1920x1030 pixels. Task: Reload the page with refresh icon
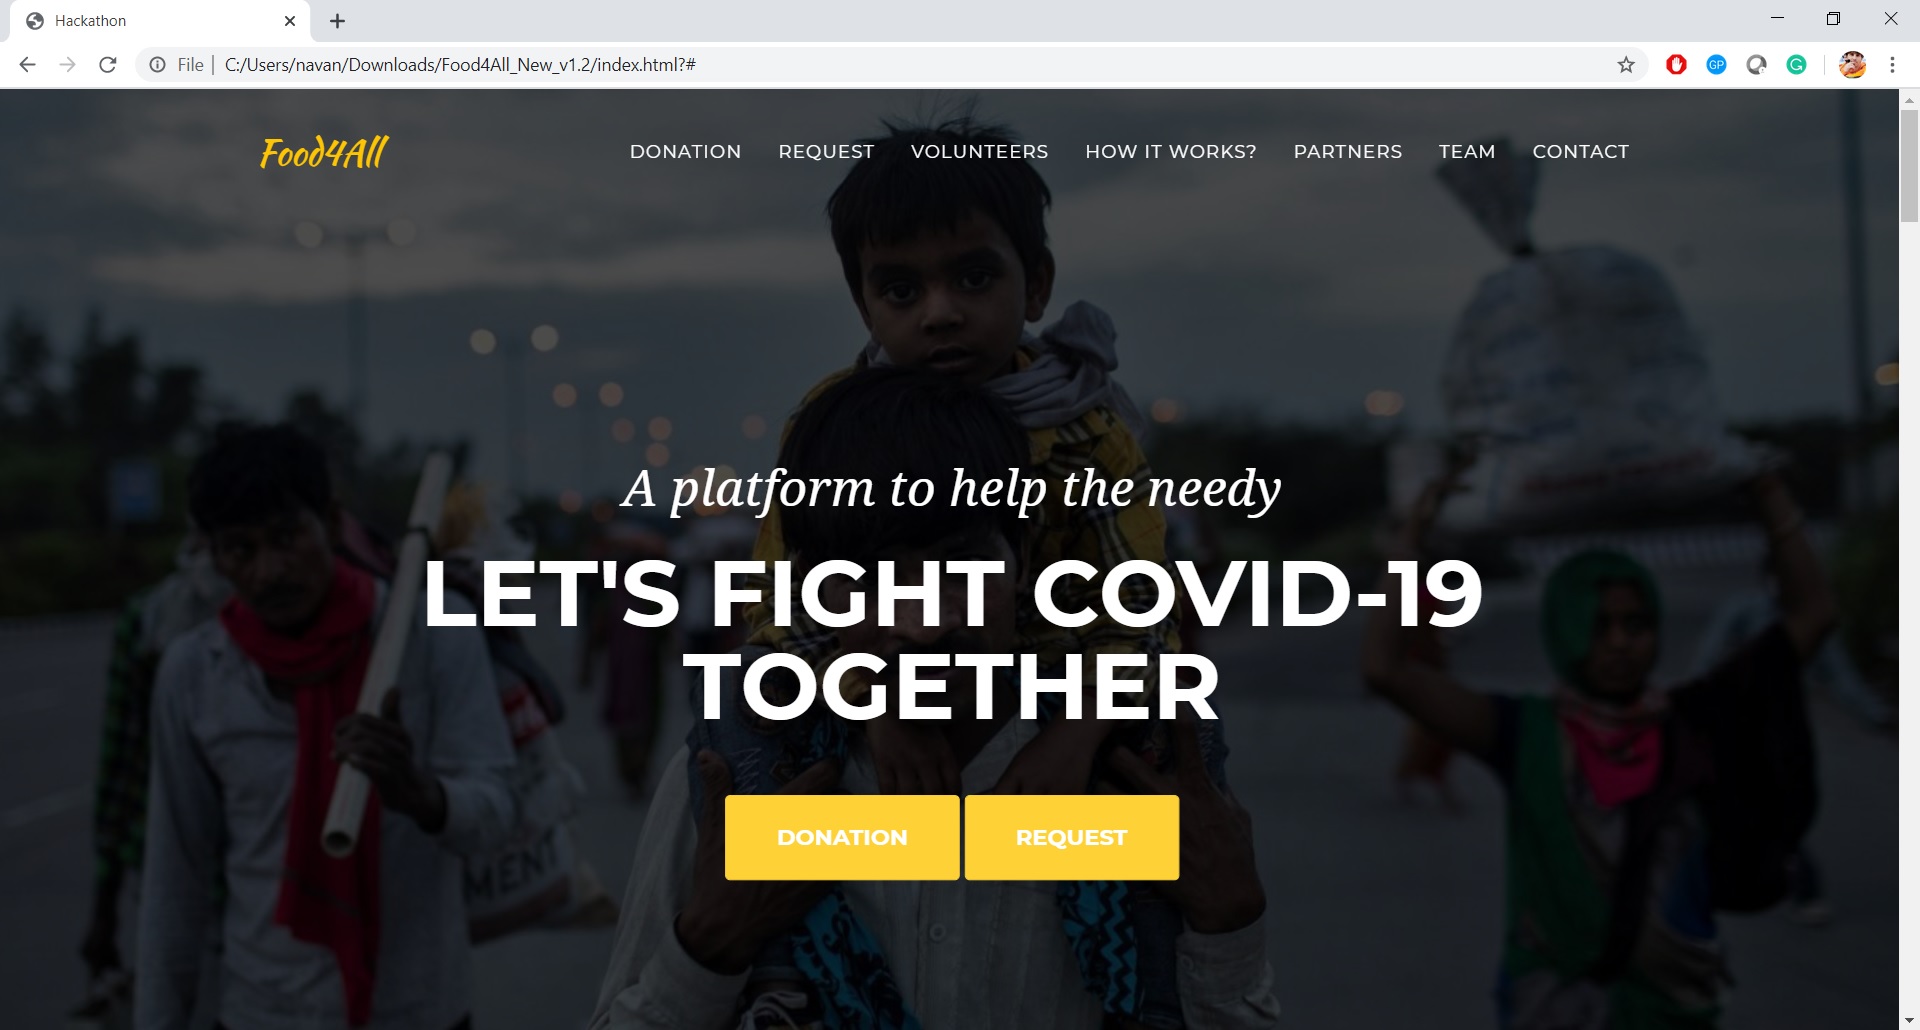(108, 65)
